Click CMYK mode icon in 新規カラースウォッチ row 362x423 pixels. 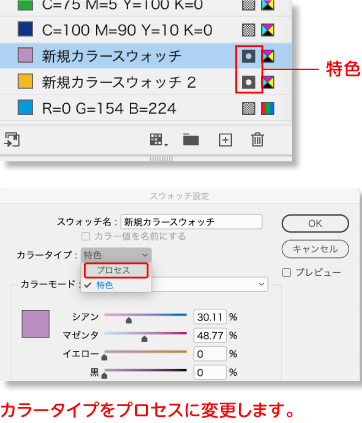pos(268,56)
